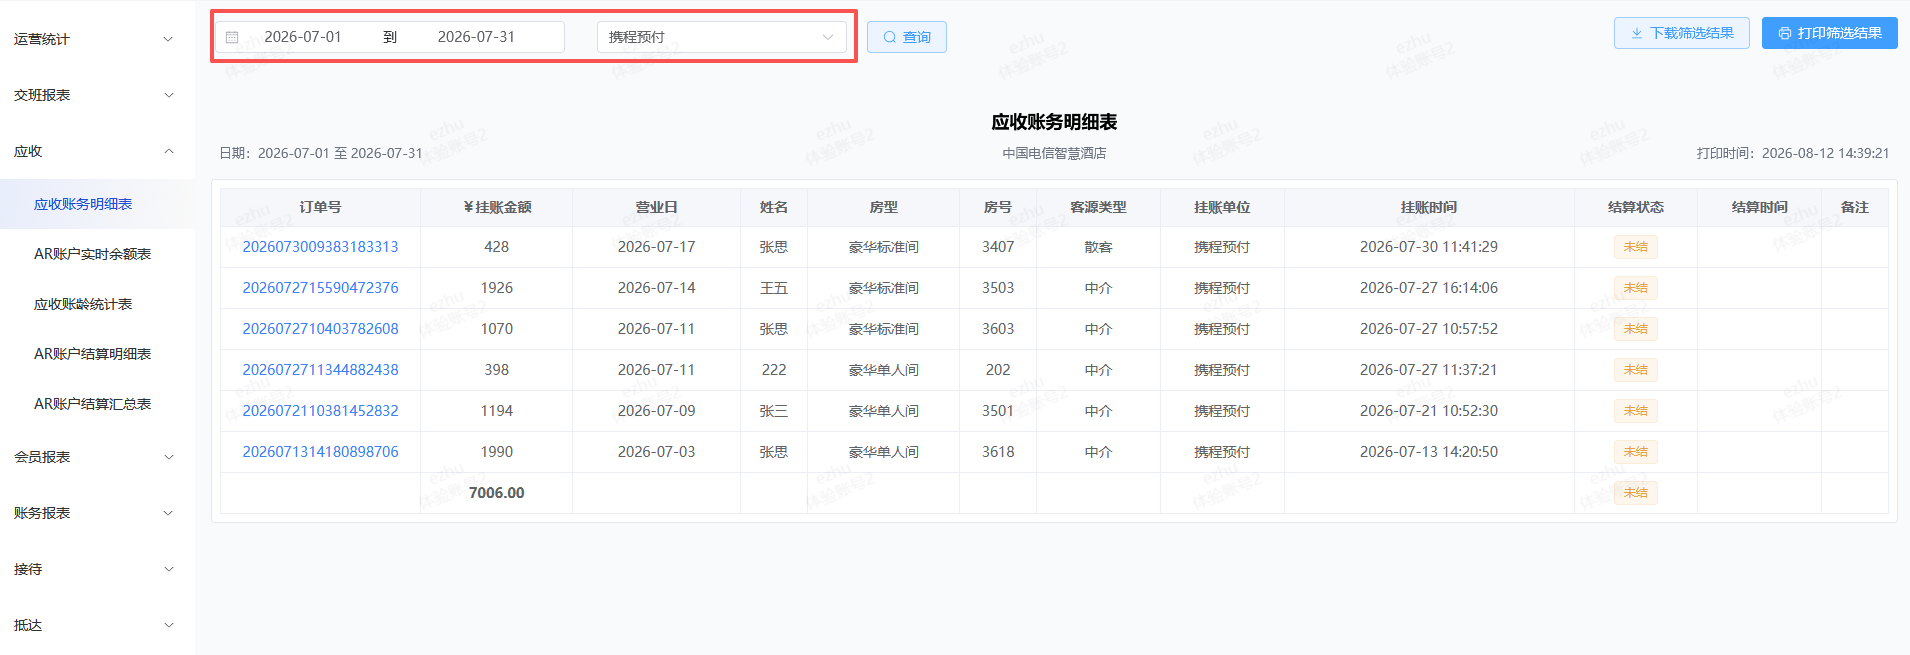This screenshot has width=1910, height=655.
Task: Click the 未结 tag for amount 428 row
Action: [1636, 247]
